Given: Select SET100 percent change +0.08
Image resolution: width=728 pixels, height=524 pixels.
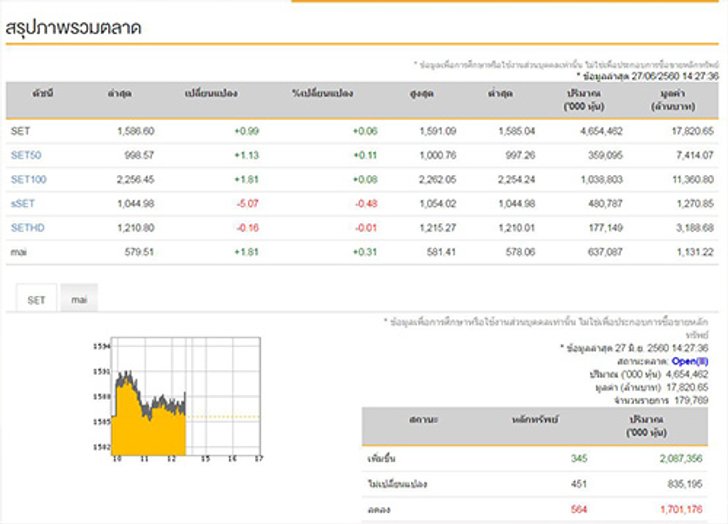Looking at the screenshot, I should pyautogui.click(x=365, y=179).
